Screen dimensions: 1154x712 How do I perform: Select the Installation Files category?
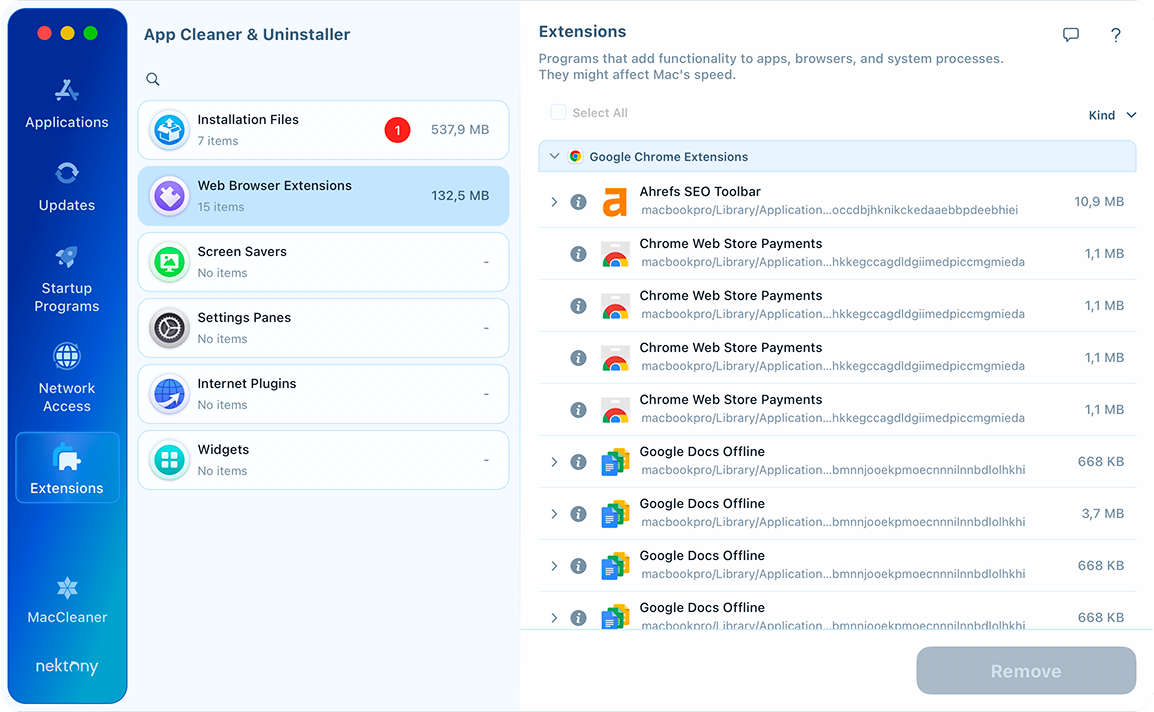(x=323, y=130)
